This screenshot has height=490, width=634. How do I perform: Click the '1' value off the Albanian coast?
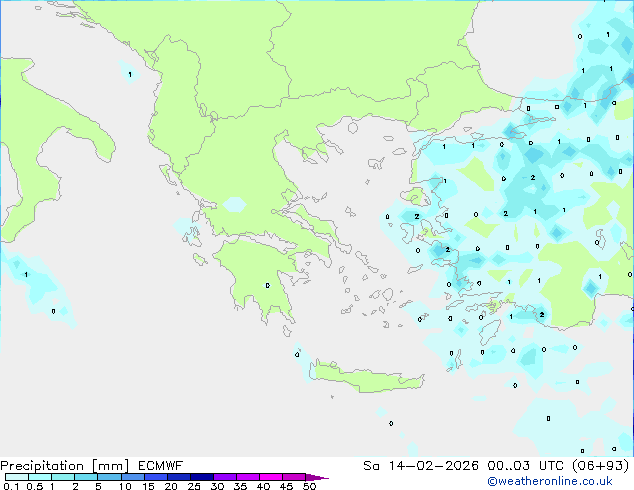130,74
